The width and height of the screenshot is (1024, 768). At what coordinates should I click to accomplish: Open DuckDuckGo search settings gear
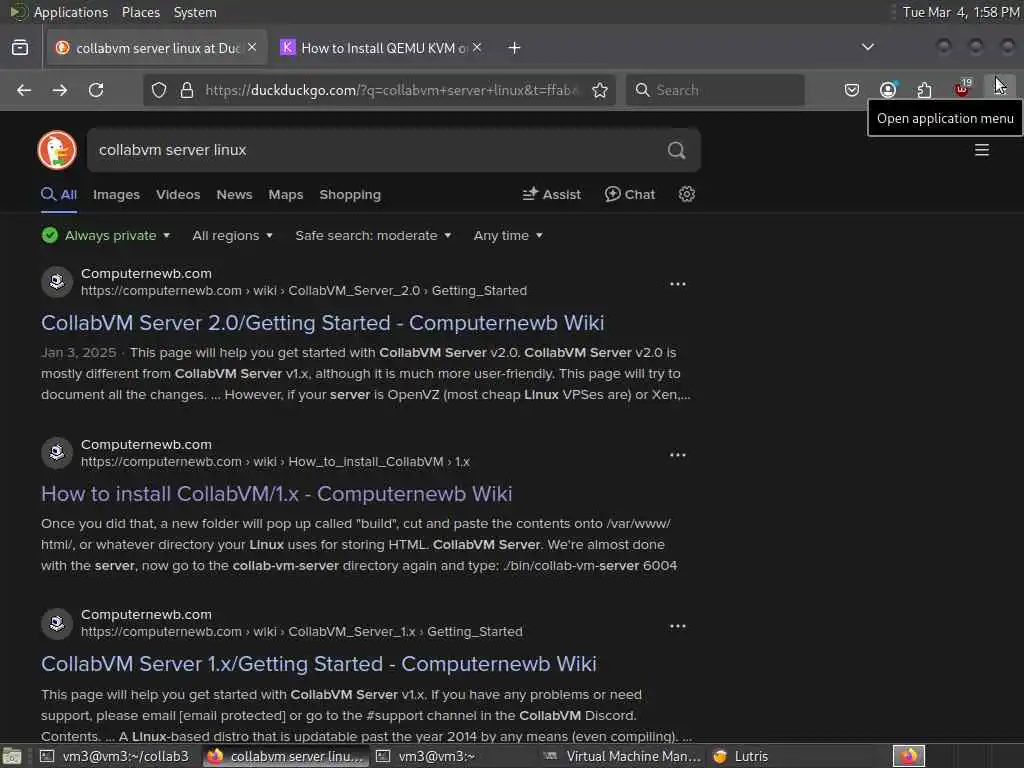coord(686,194)
